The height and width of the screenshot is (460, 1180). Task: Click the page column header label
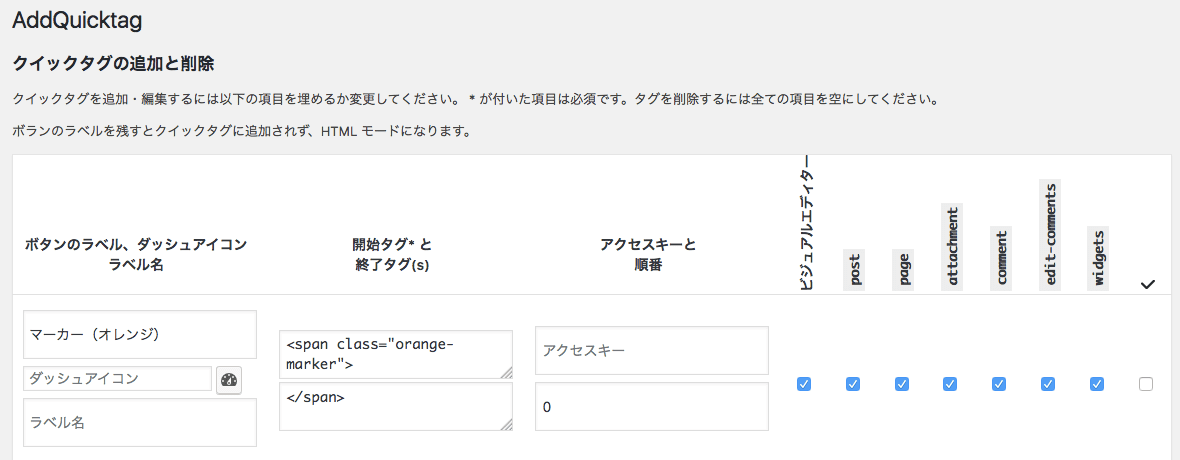[x=903, y=270]
